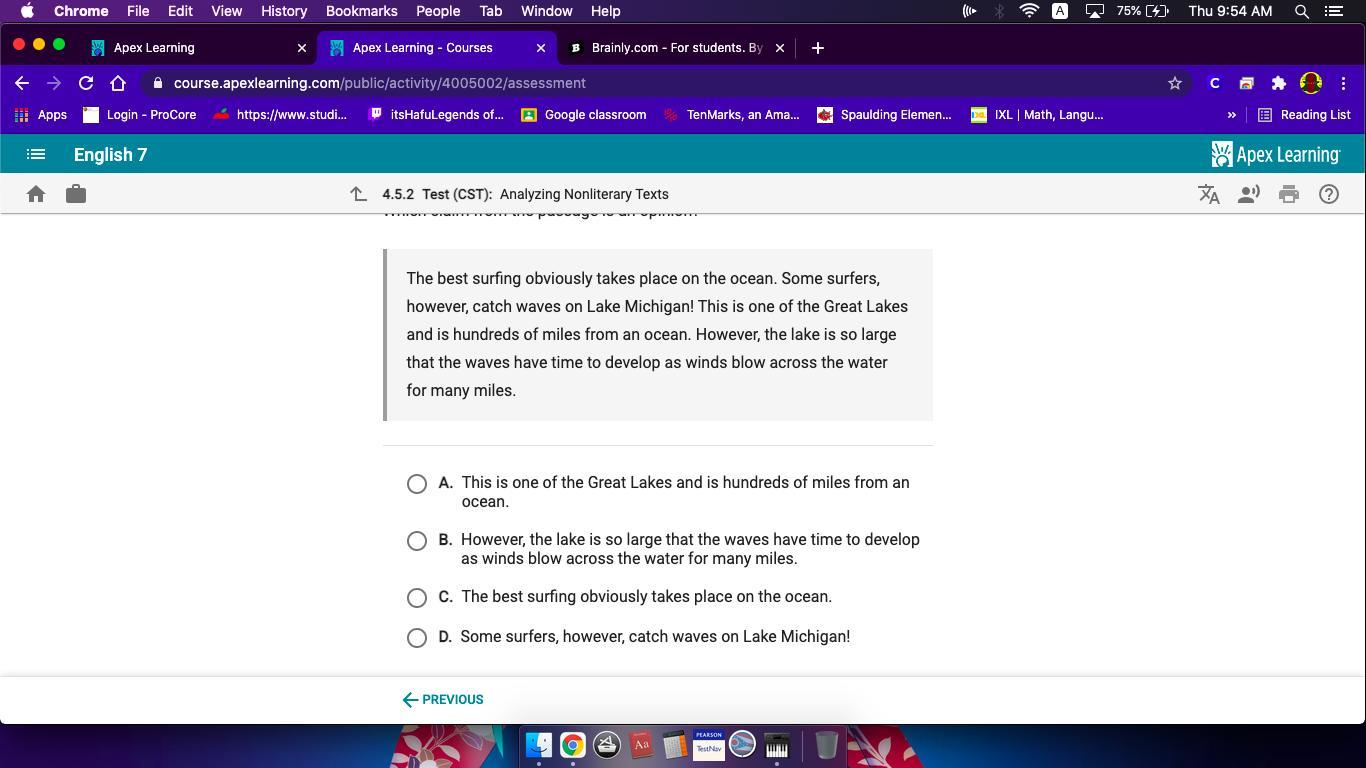
Task: Reload the current page
Action: 86,83
